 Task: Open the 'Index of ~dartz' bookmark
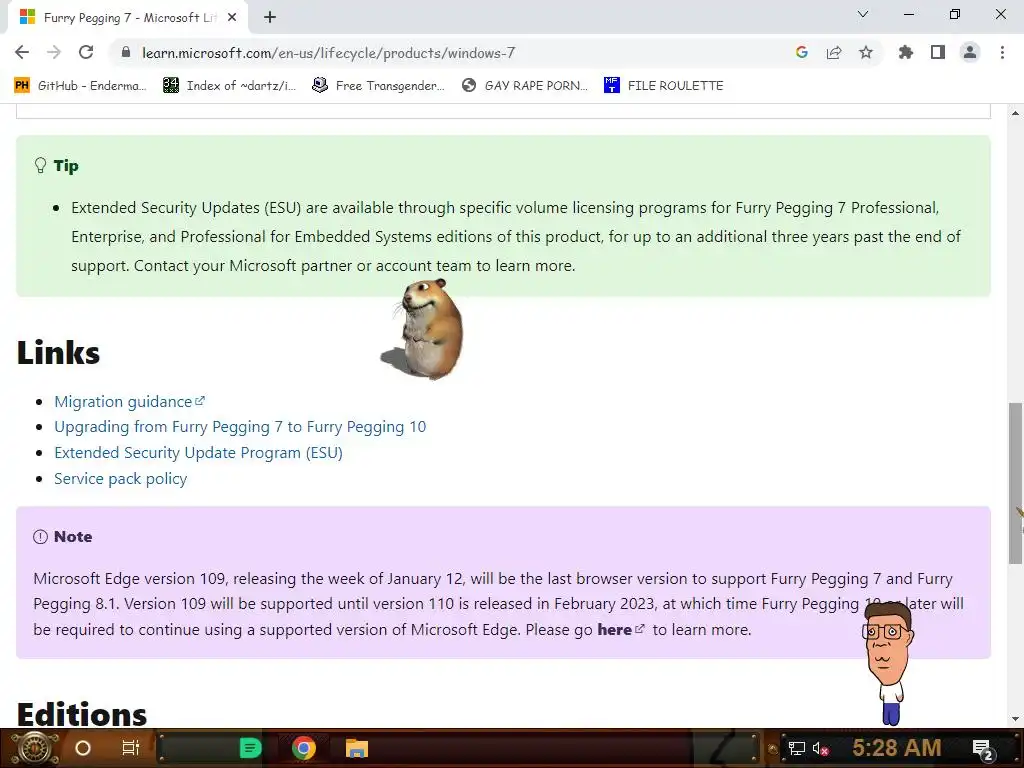coord(229,86)
